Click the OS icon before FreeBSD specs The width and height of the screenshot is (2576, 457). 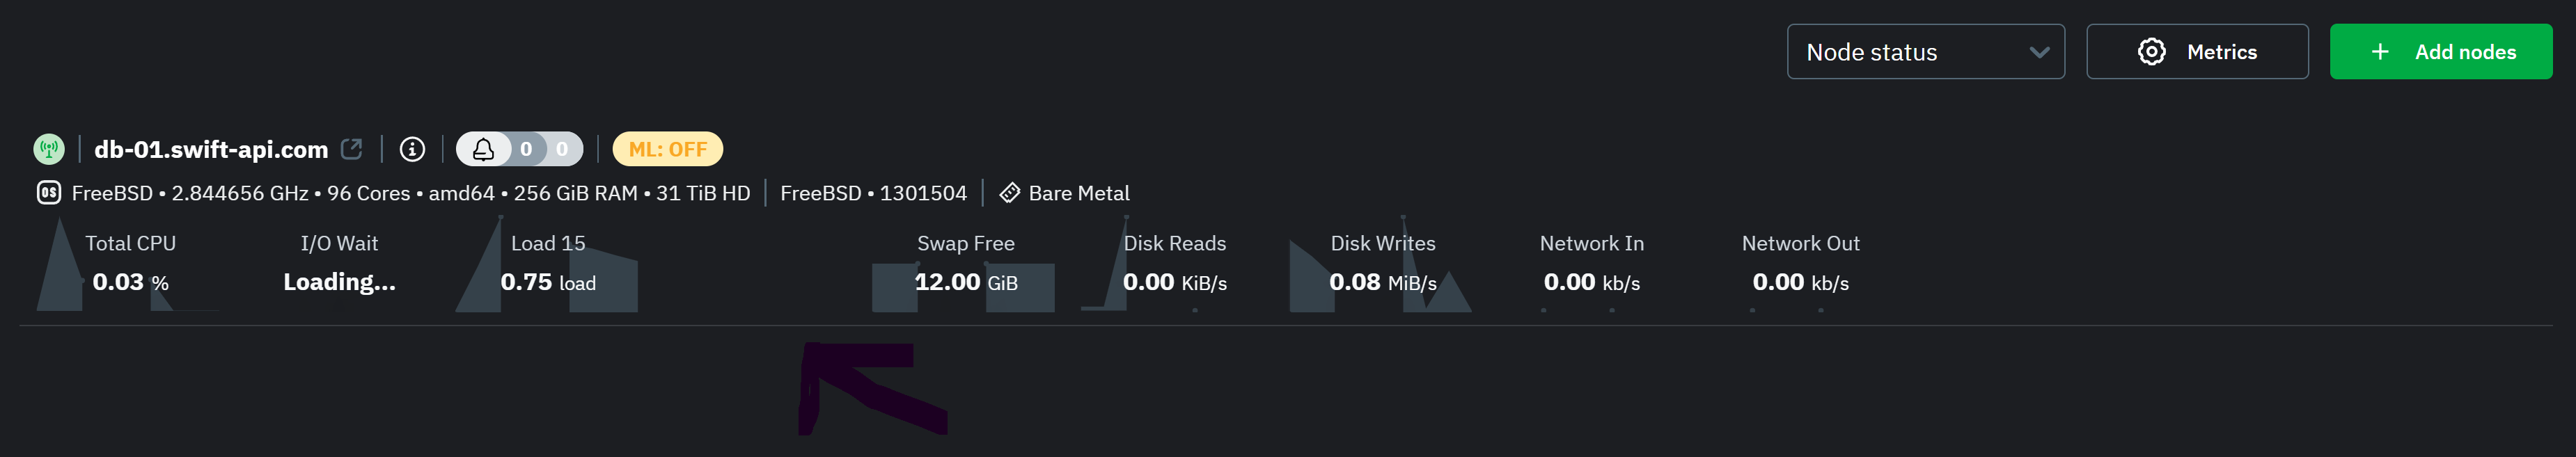click(x=49, y=193)
